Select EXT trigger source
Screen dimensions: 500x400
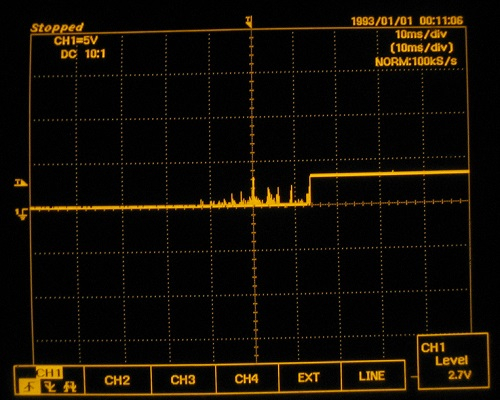point(309,378)
